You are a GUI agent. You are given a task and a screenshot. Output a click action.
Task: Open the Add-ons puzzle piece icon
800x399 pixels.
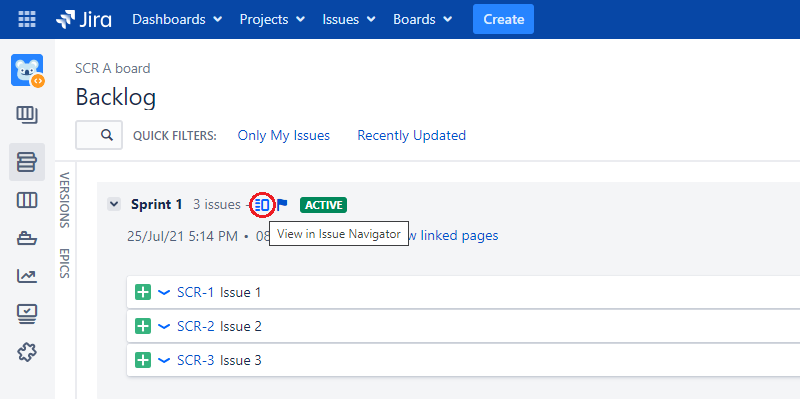tap(27, 352)
